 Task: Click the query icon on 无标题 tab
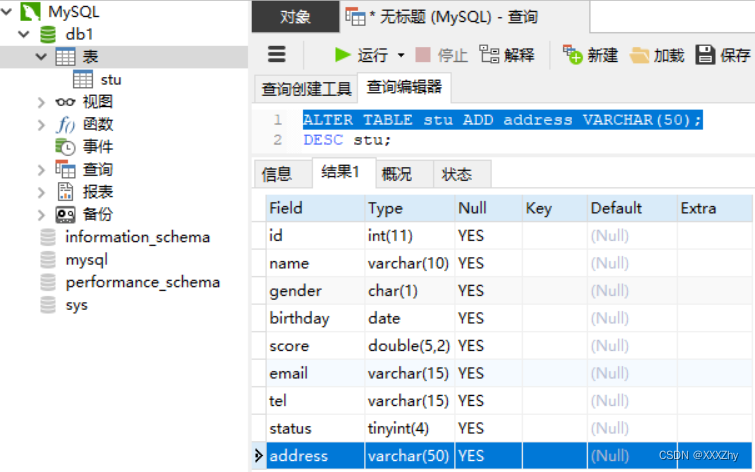355,17
